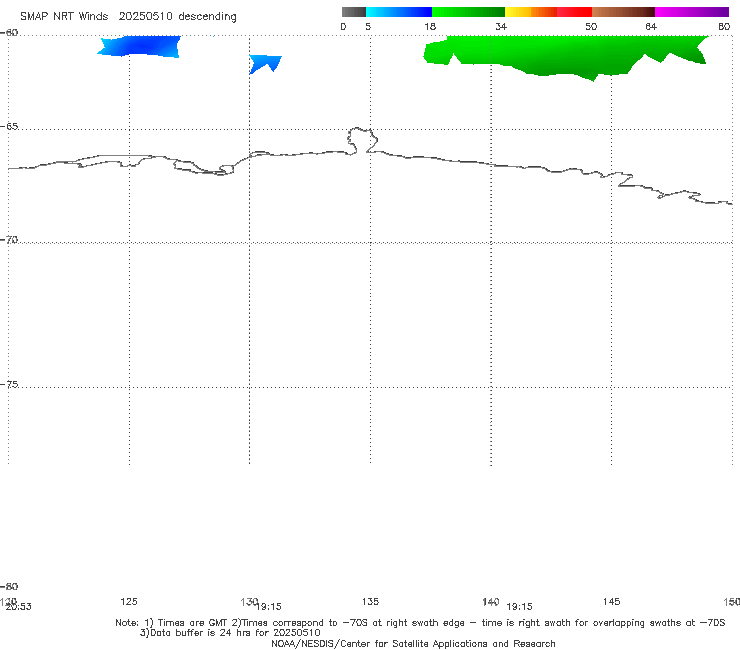Click the small blue wind patch near longitude 130
The width and height of the screenshot is (740, 650).
click(x=264, y=64)
